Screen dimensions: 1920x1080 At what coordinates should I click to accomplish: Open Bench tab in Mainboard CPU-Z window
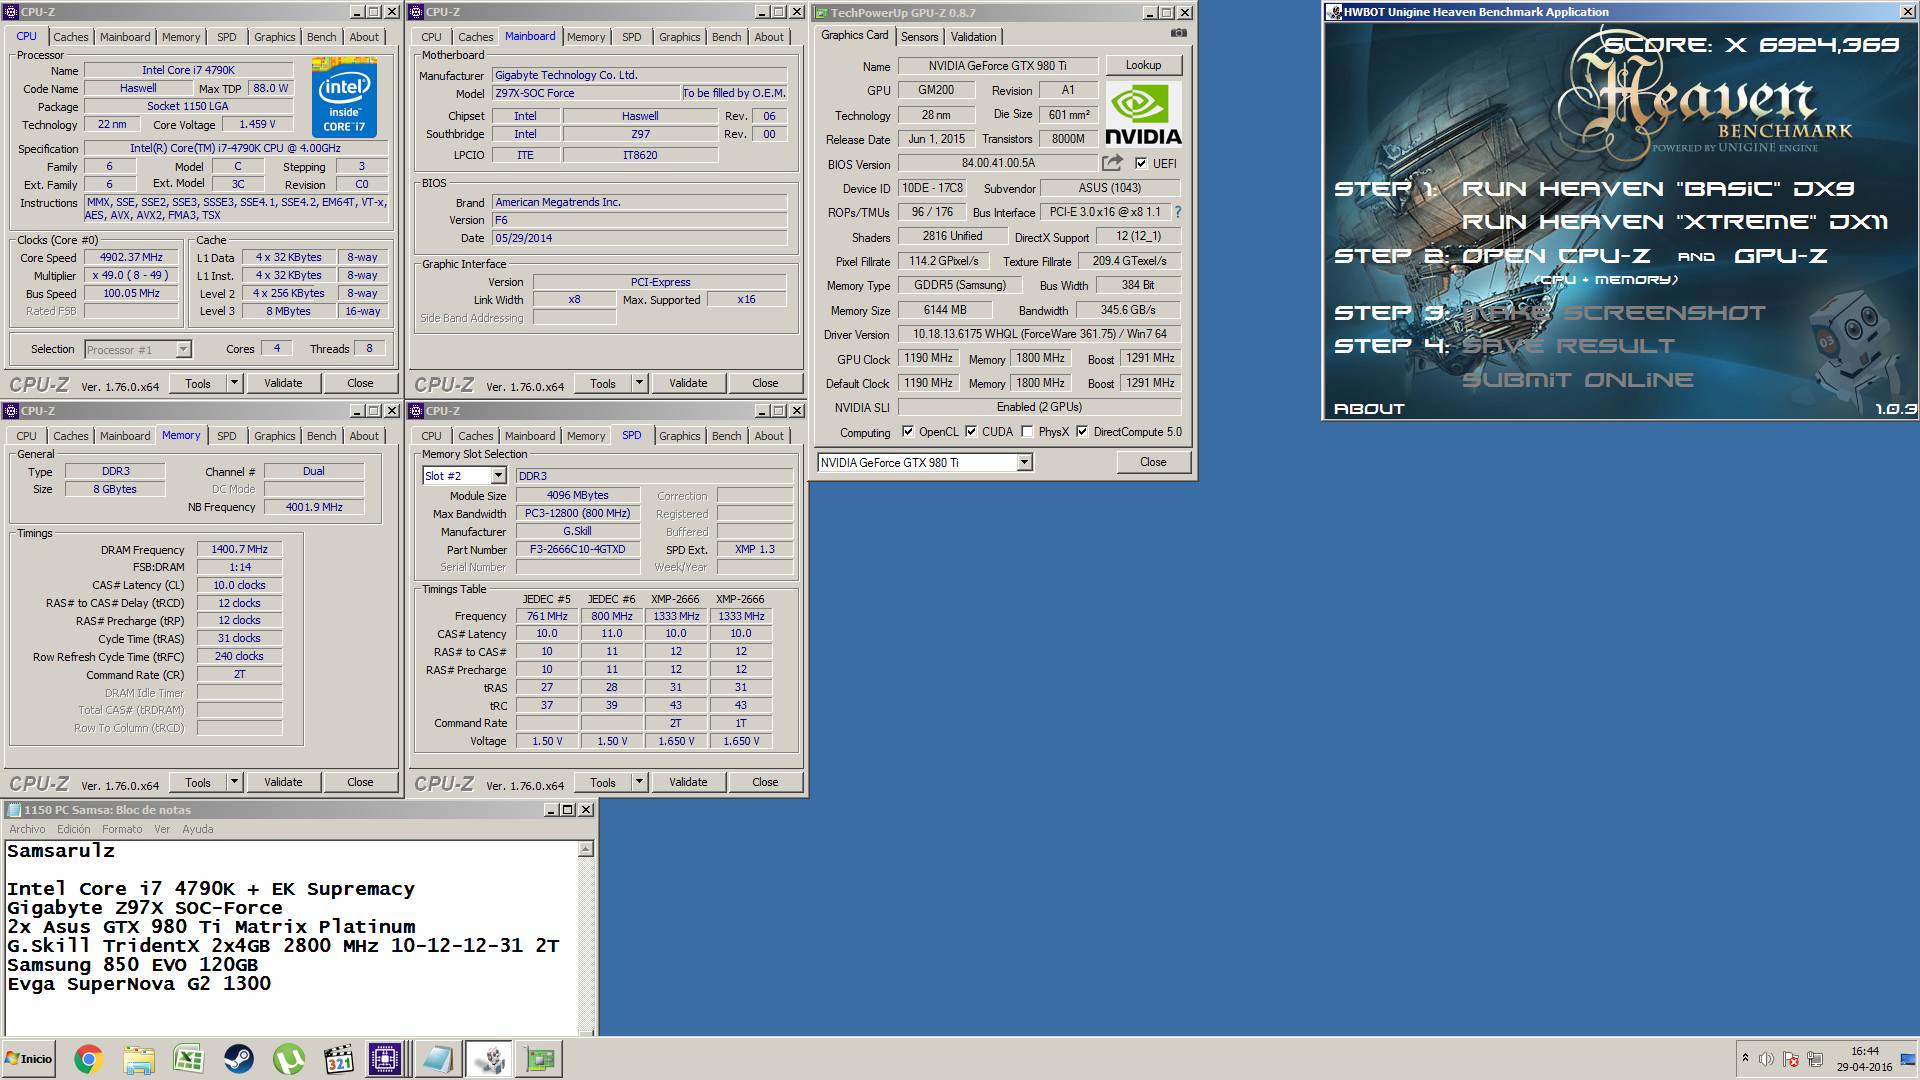[x=726, y=37]
